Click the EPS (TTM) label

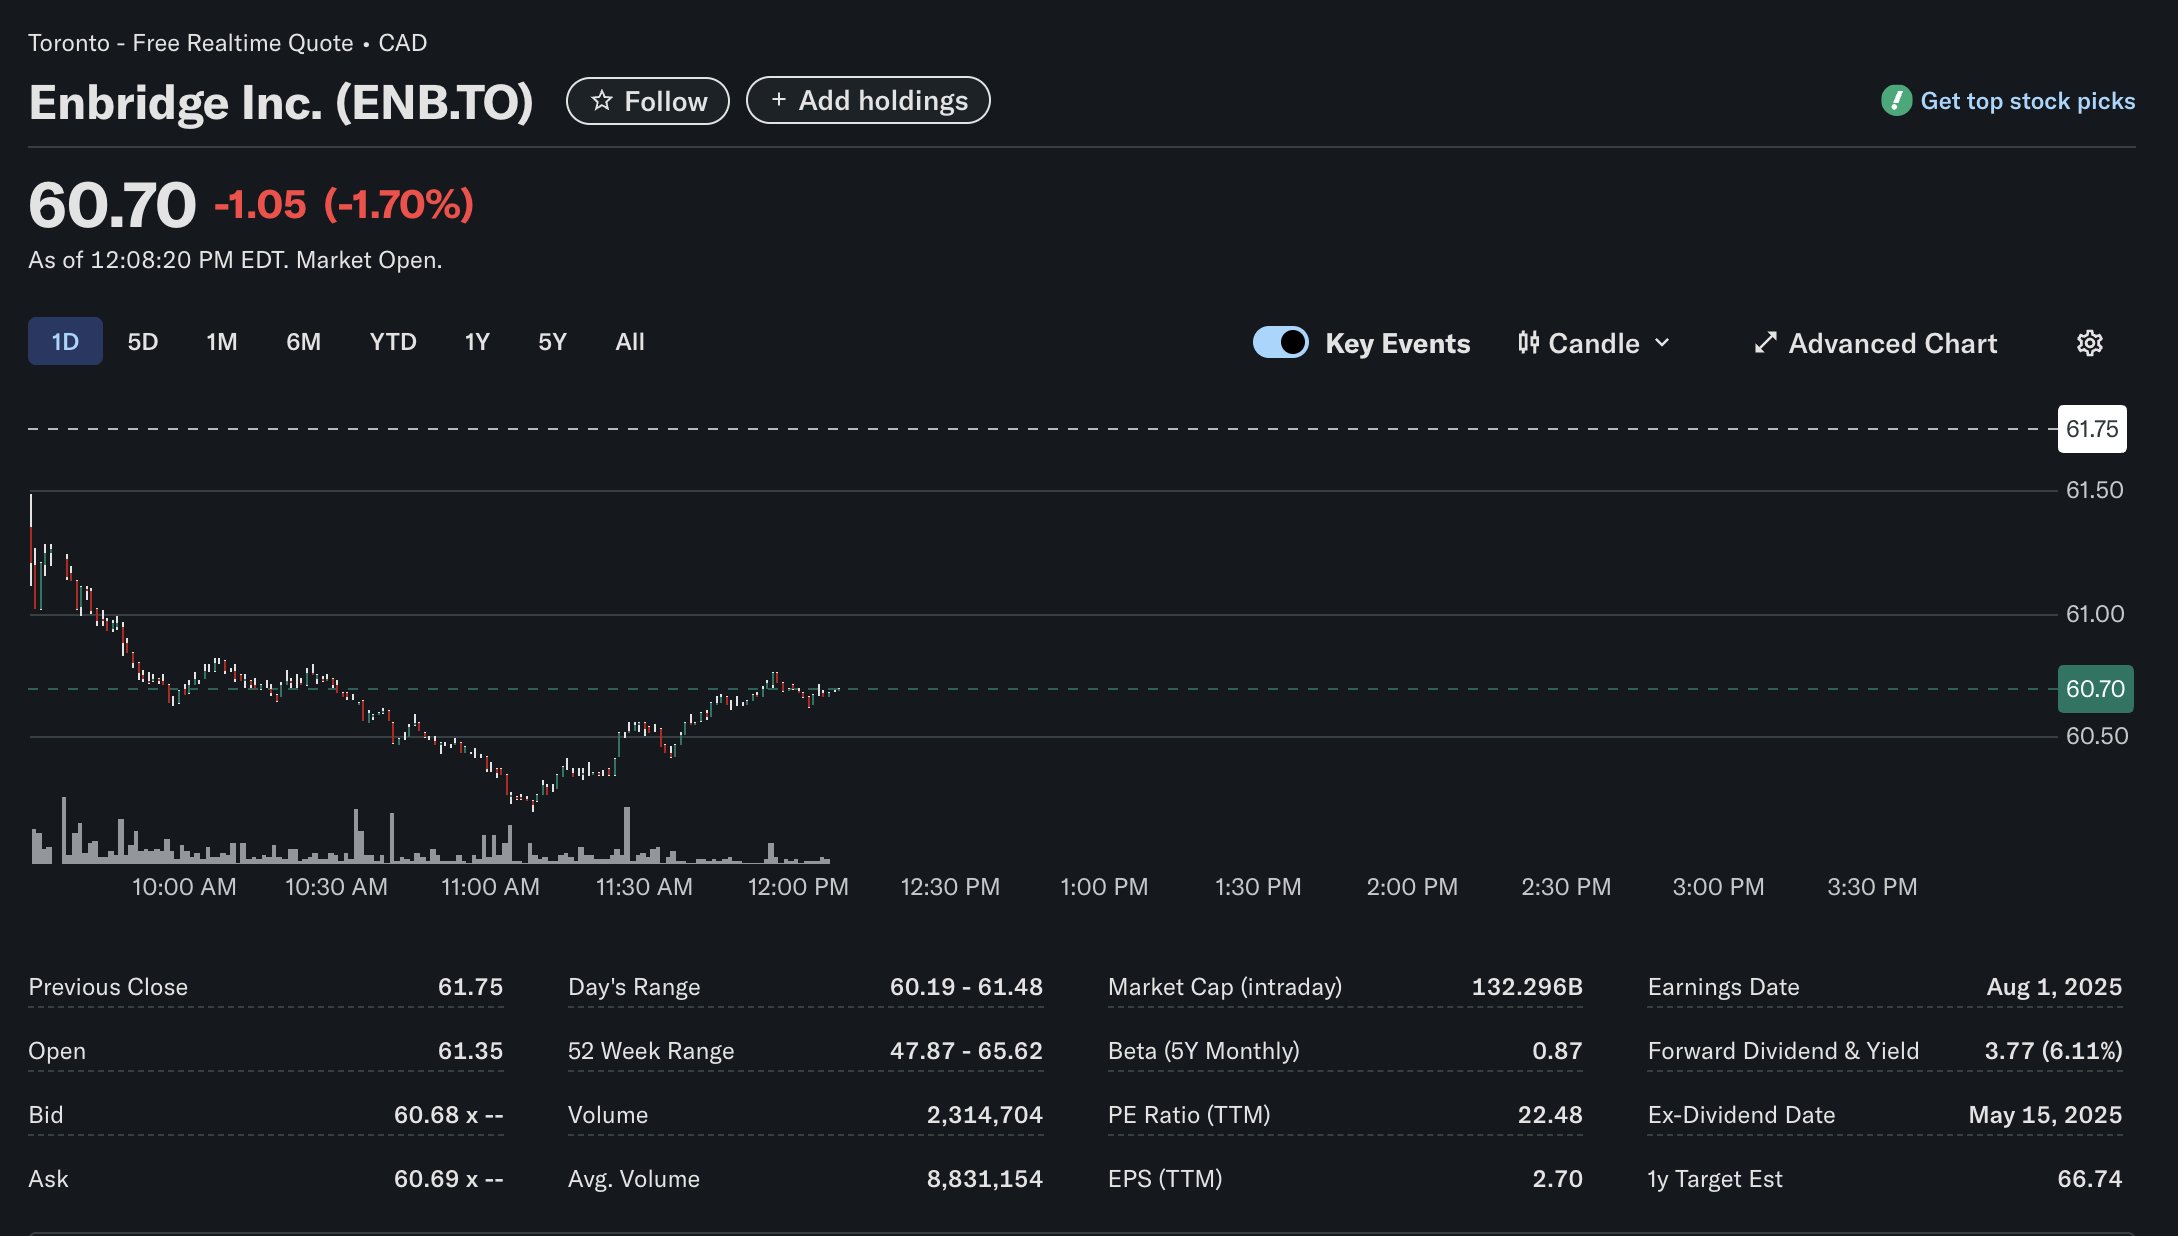(x=1165, y=1179)
